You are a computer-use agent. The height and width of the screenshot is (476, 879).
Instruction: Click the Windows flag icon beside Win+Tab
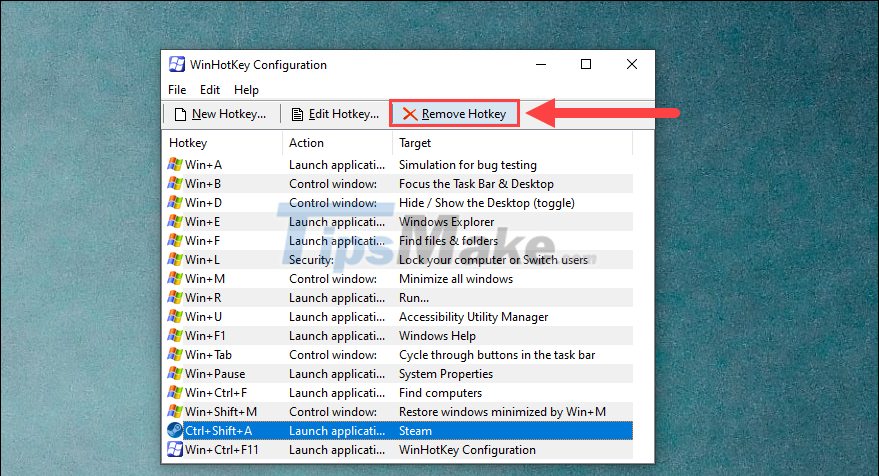click(x=175, y=355)
